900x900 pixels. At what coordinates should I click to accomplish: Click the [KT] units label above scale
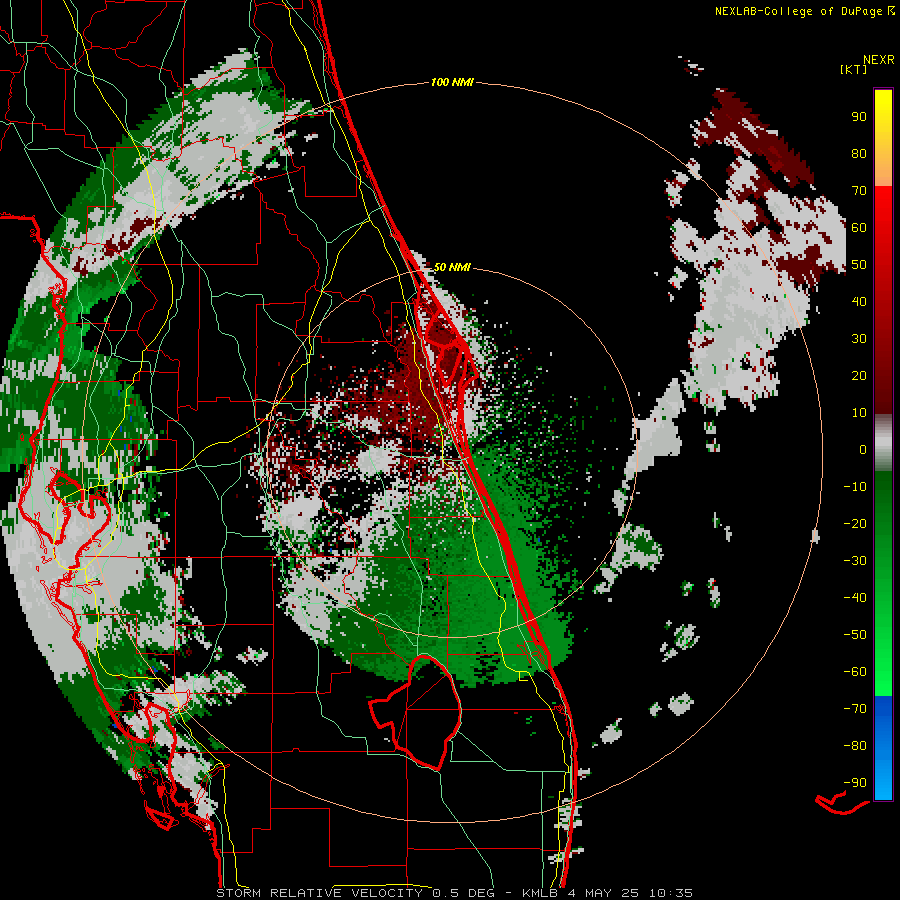coord(854,69)
